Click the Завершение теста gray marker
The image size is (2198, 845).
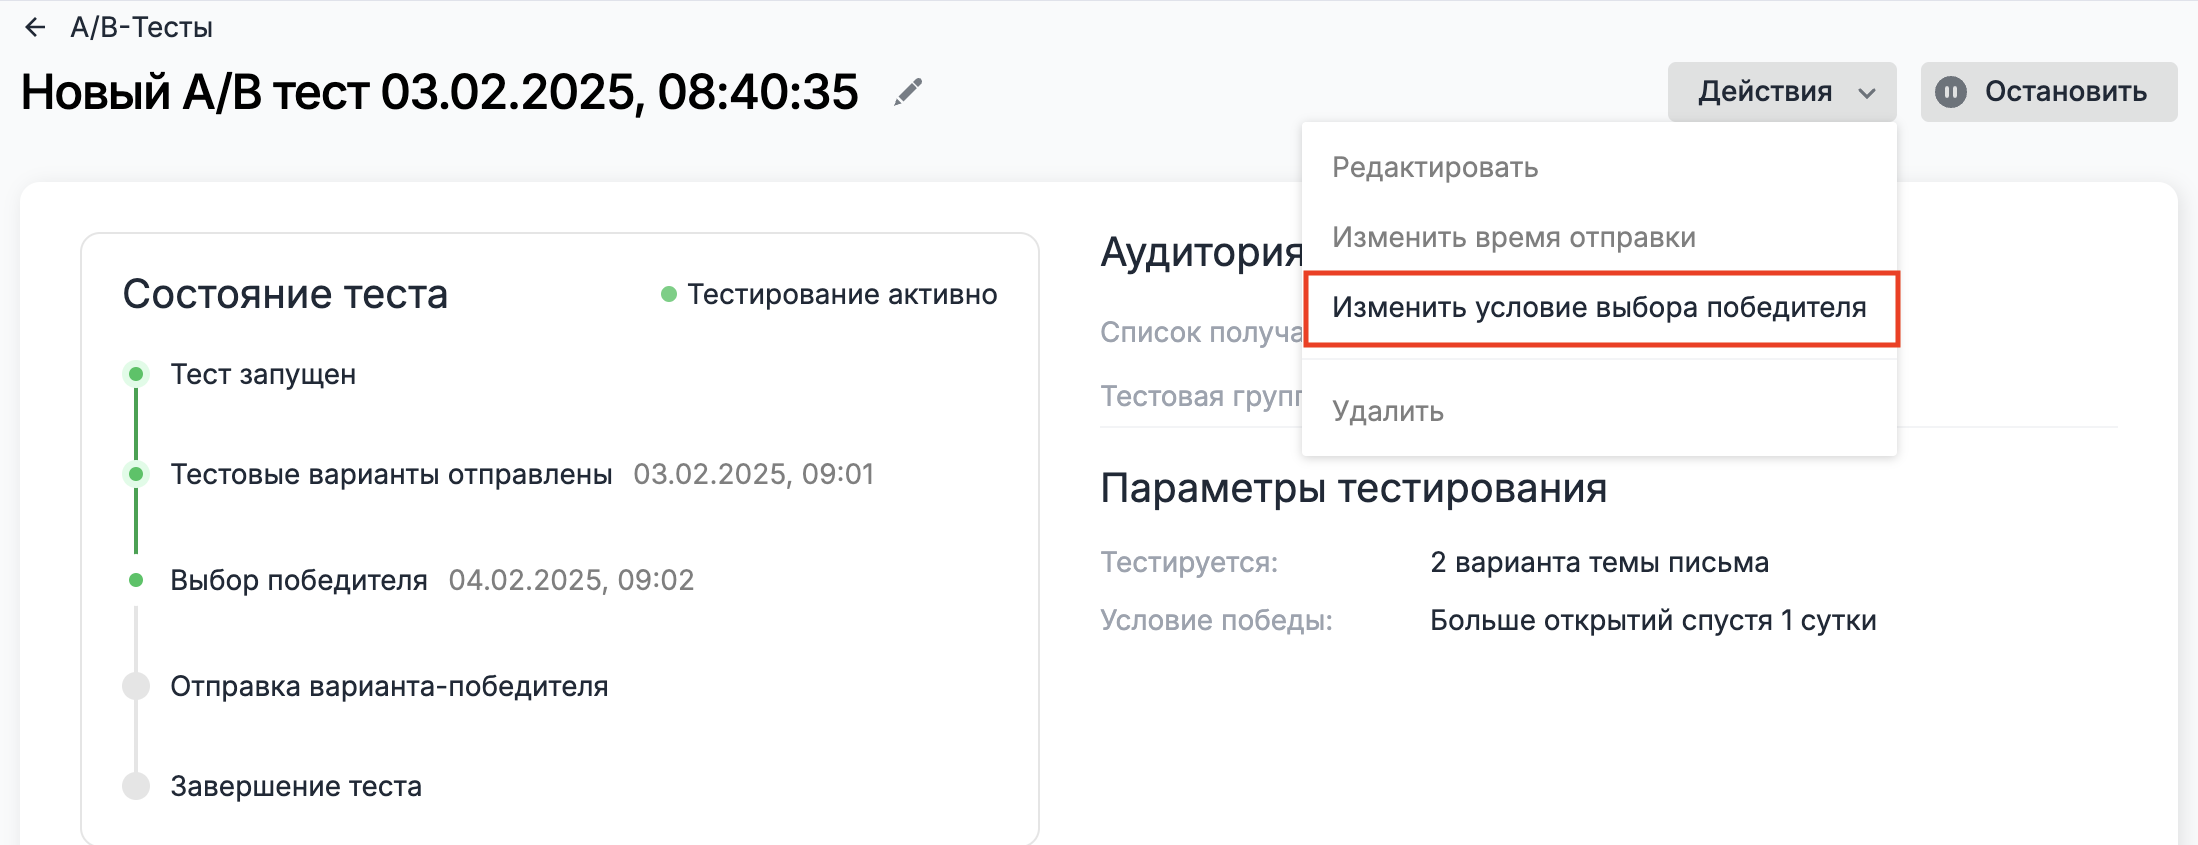pyautogui.click(x=136, y=786)
